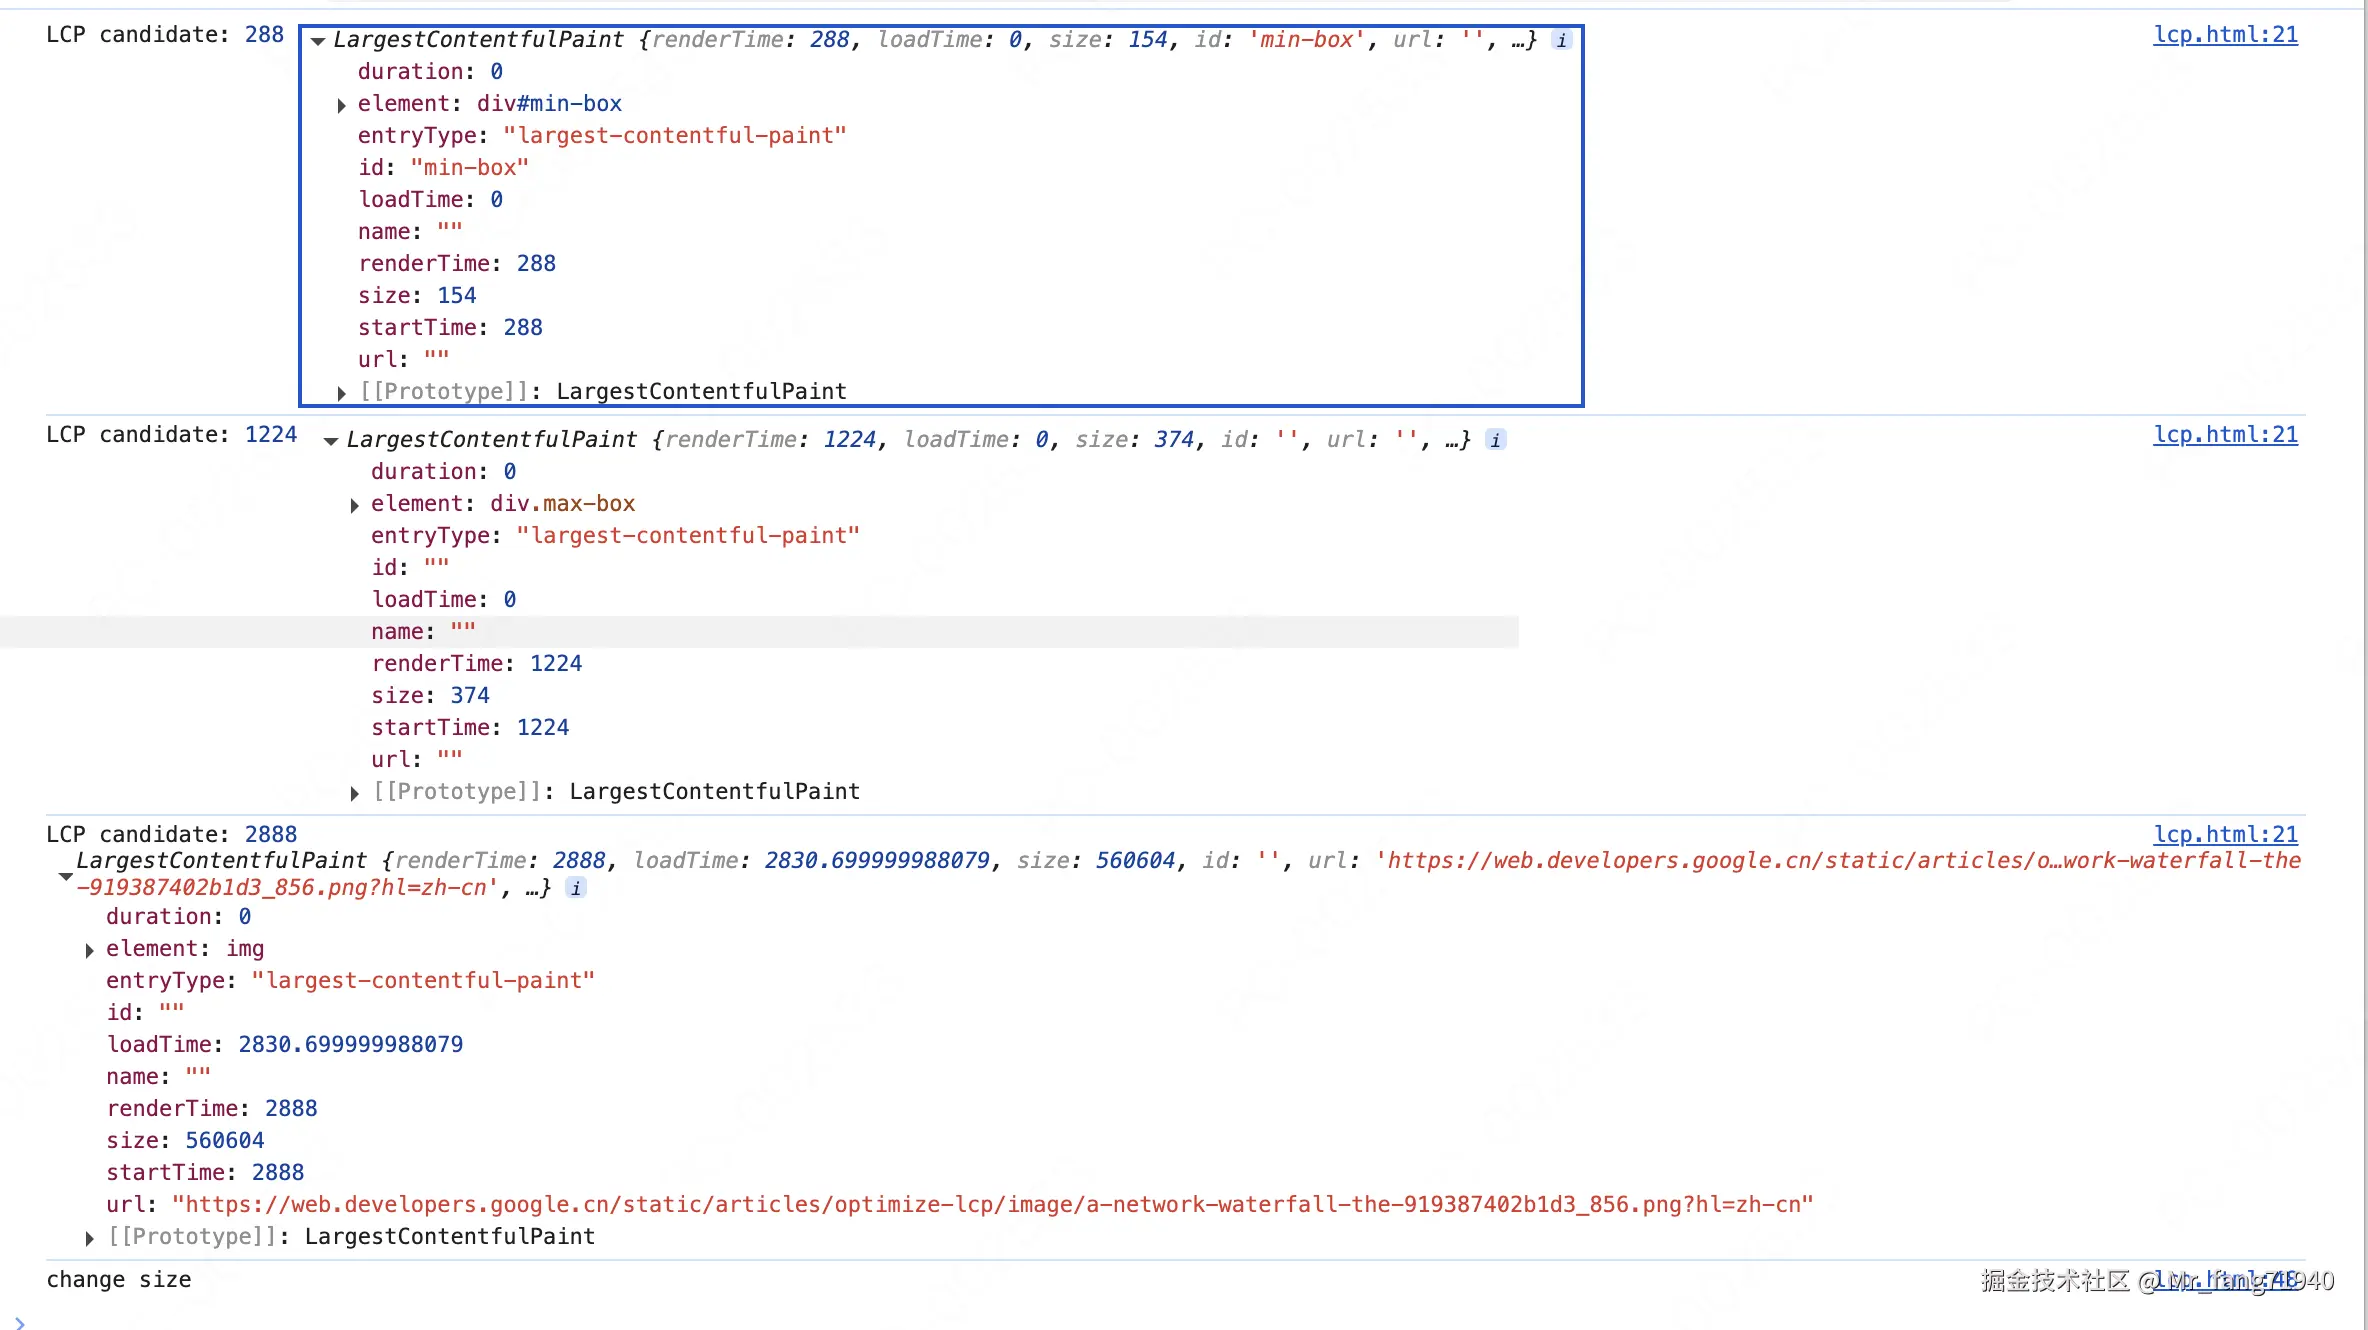Open source link beside change size log
This screenshot has width=2368, height=1330.
pos(2225,1280)
